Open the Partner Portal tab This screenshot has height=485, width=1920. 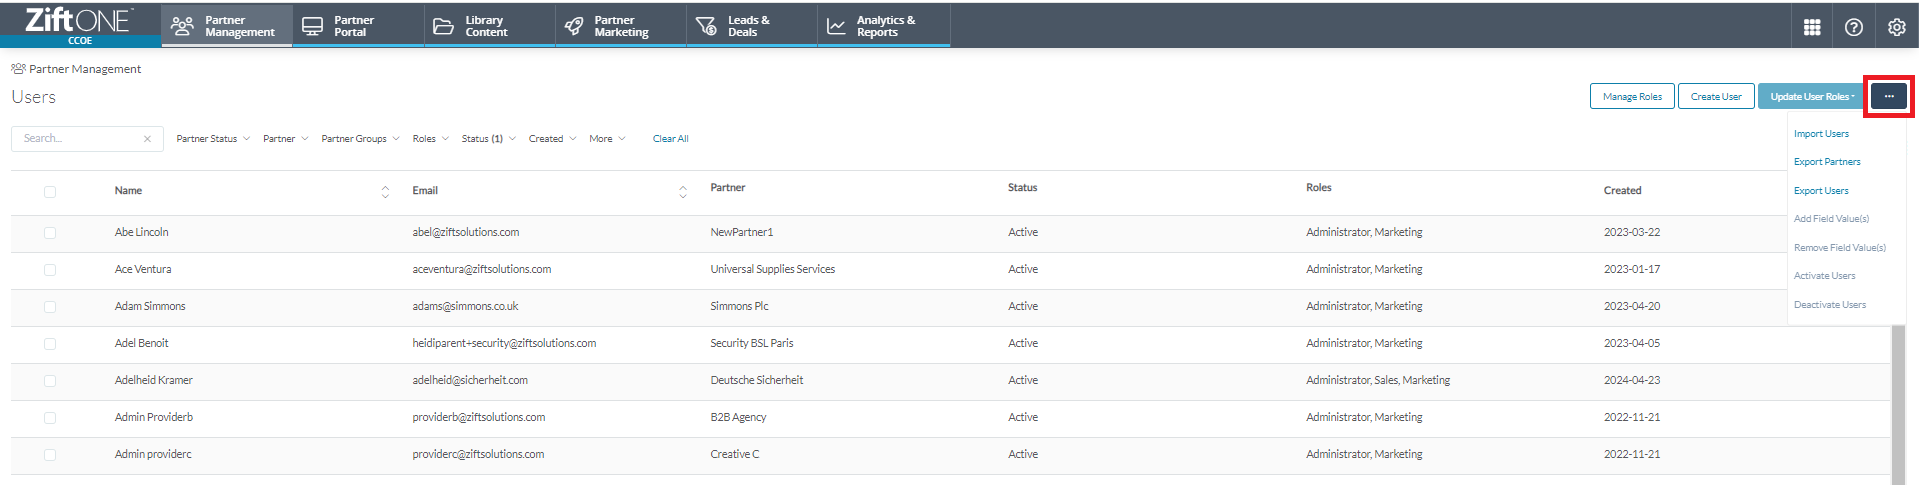point(358,26)
